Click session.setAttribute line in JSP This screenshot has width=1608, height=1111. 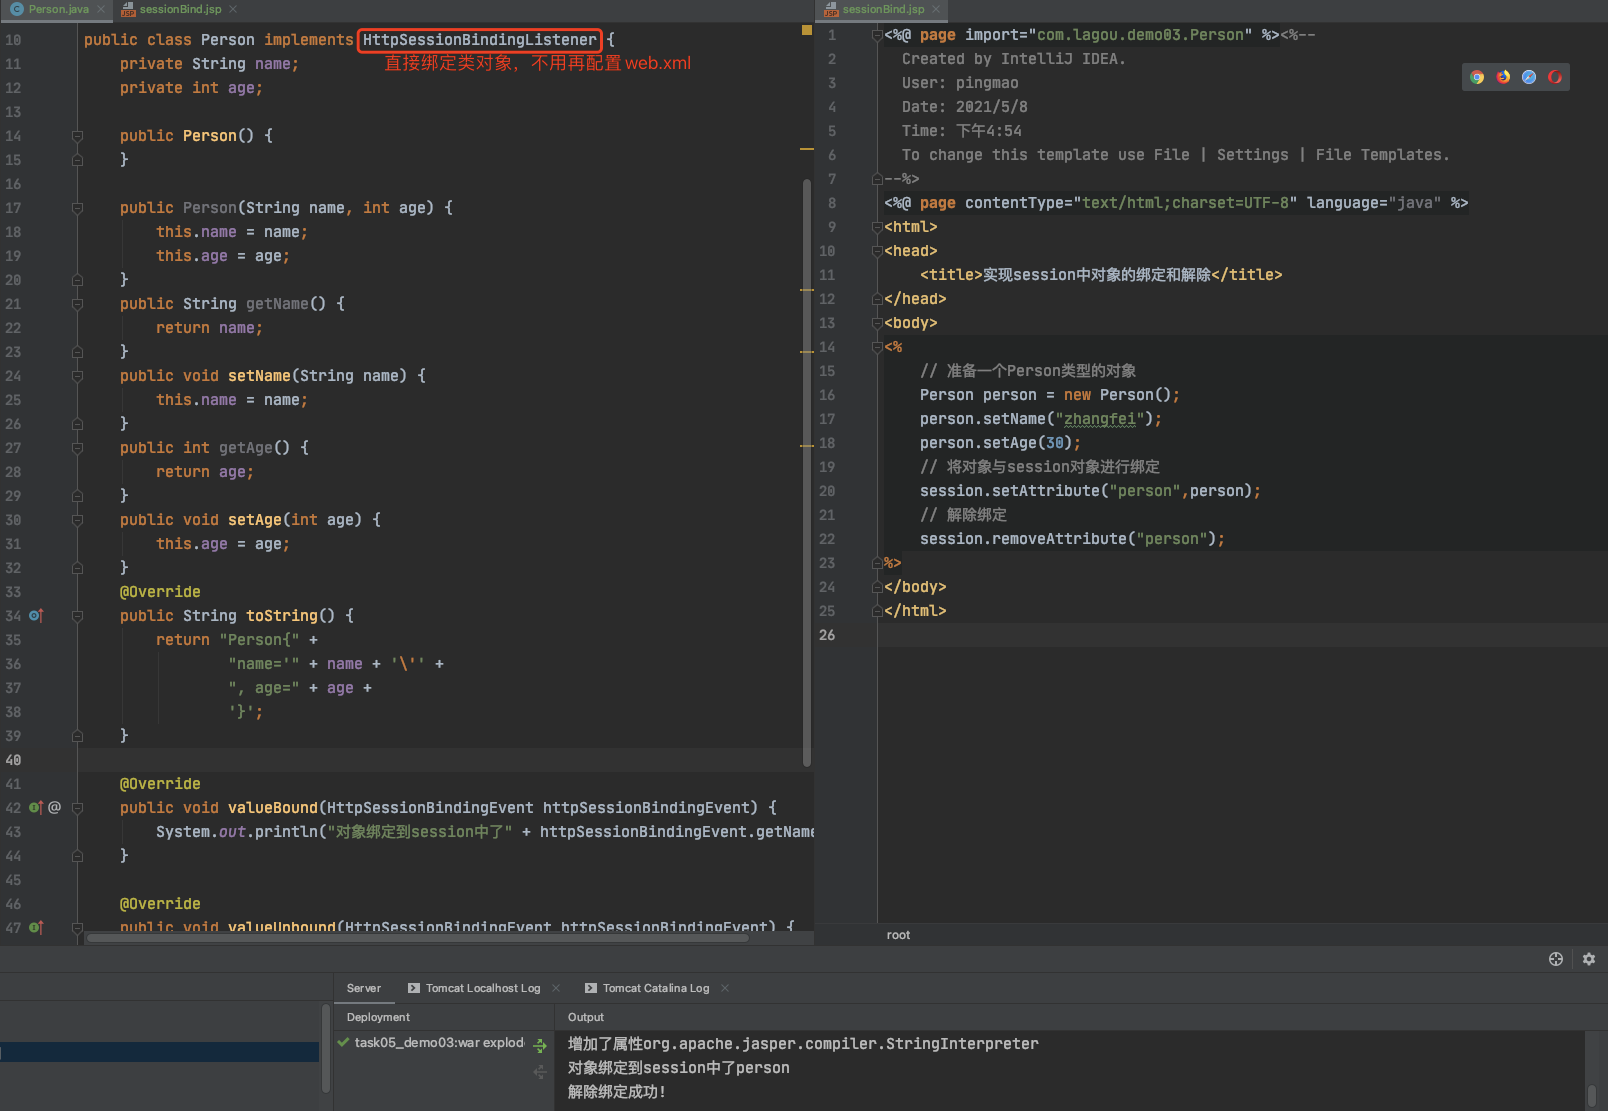coord(1090,491)
